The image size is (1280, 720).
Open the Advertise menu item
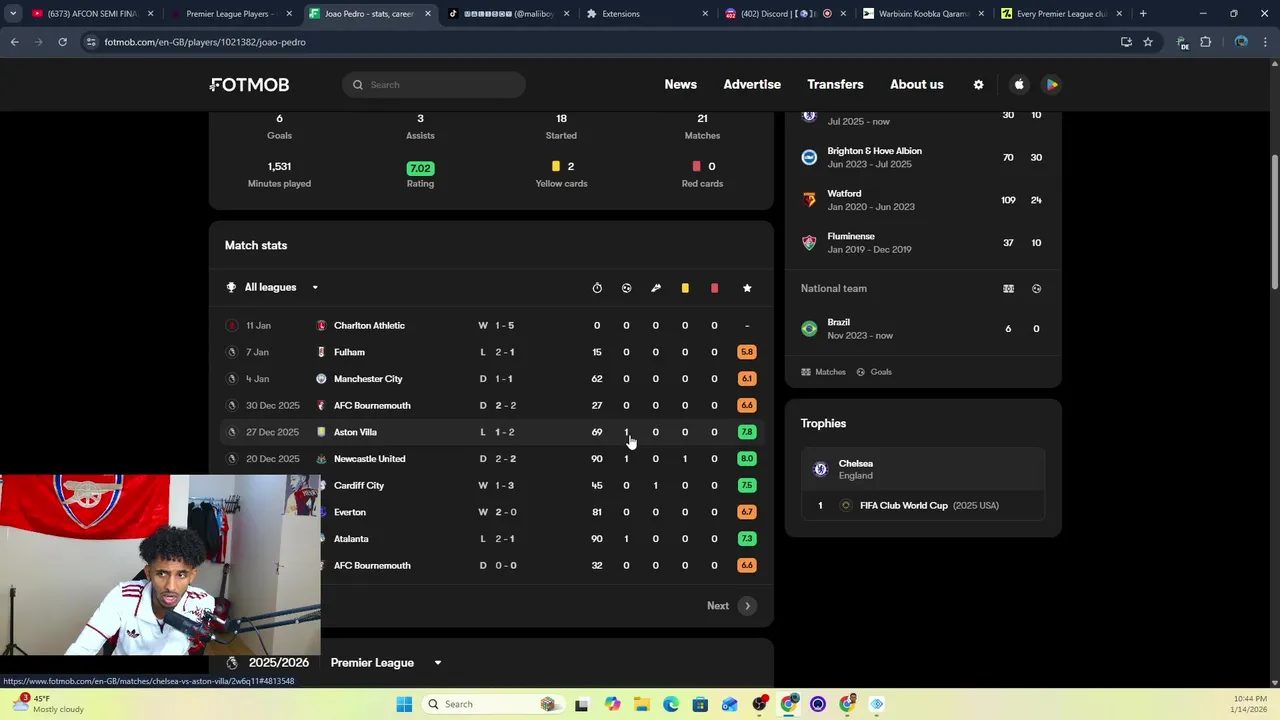(752, 85)
